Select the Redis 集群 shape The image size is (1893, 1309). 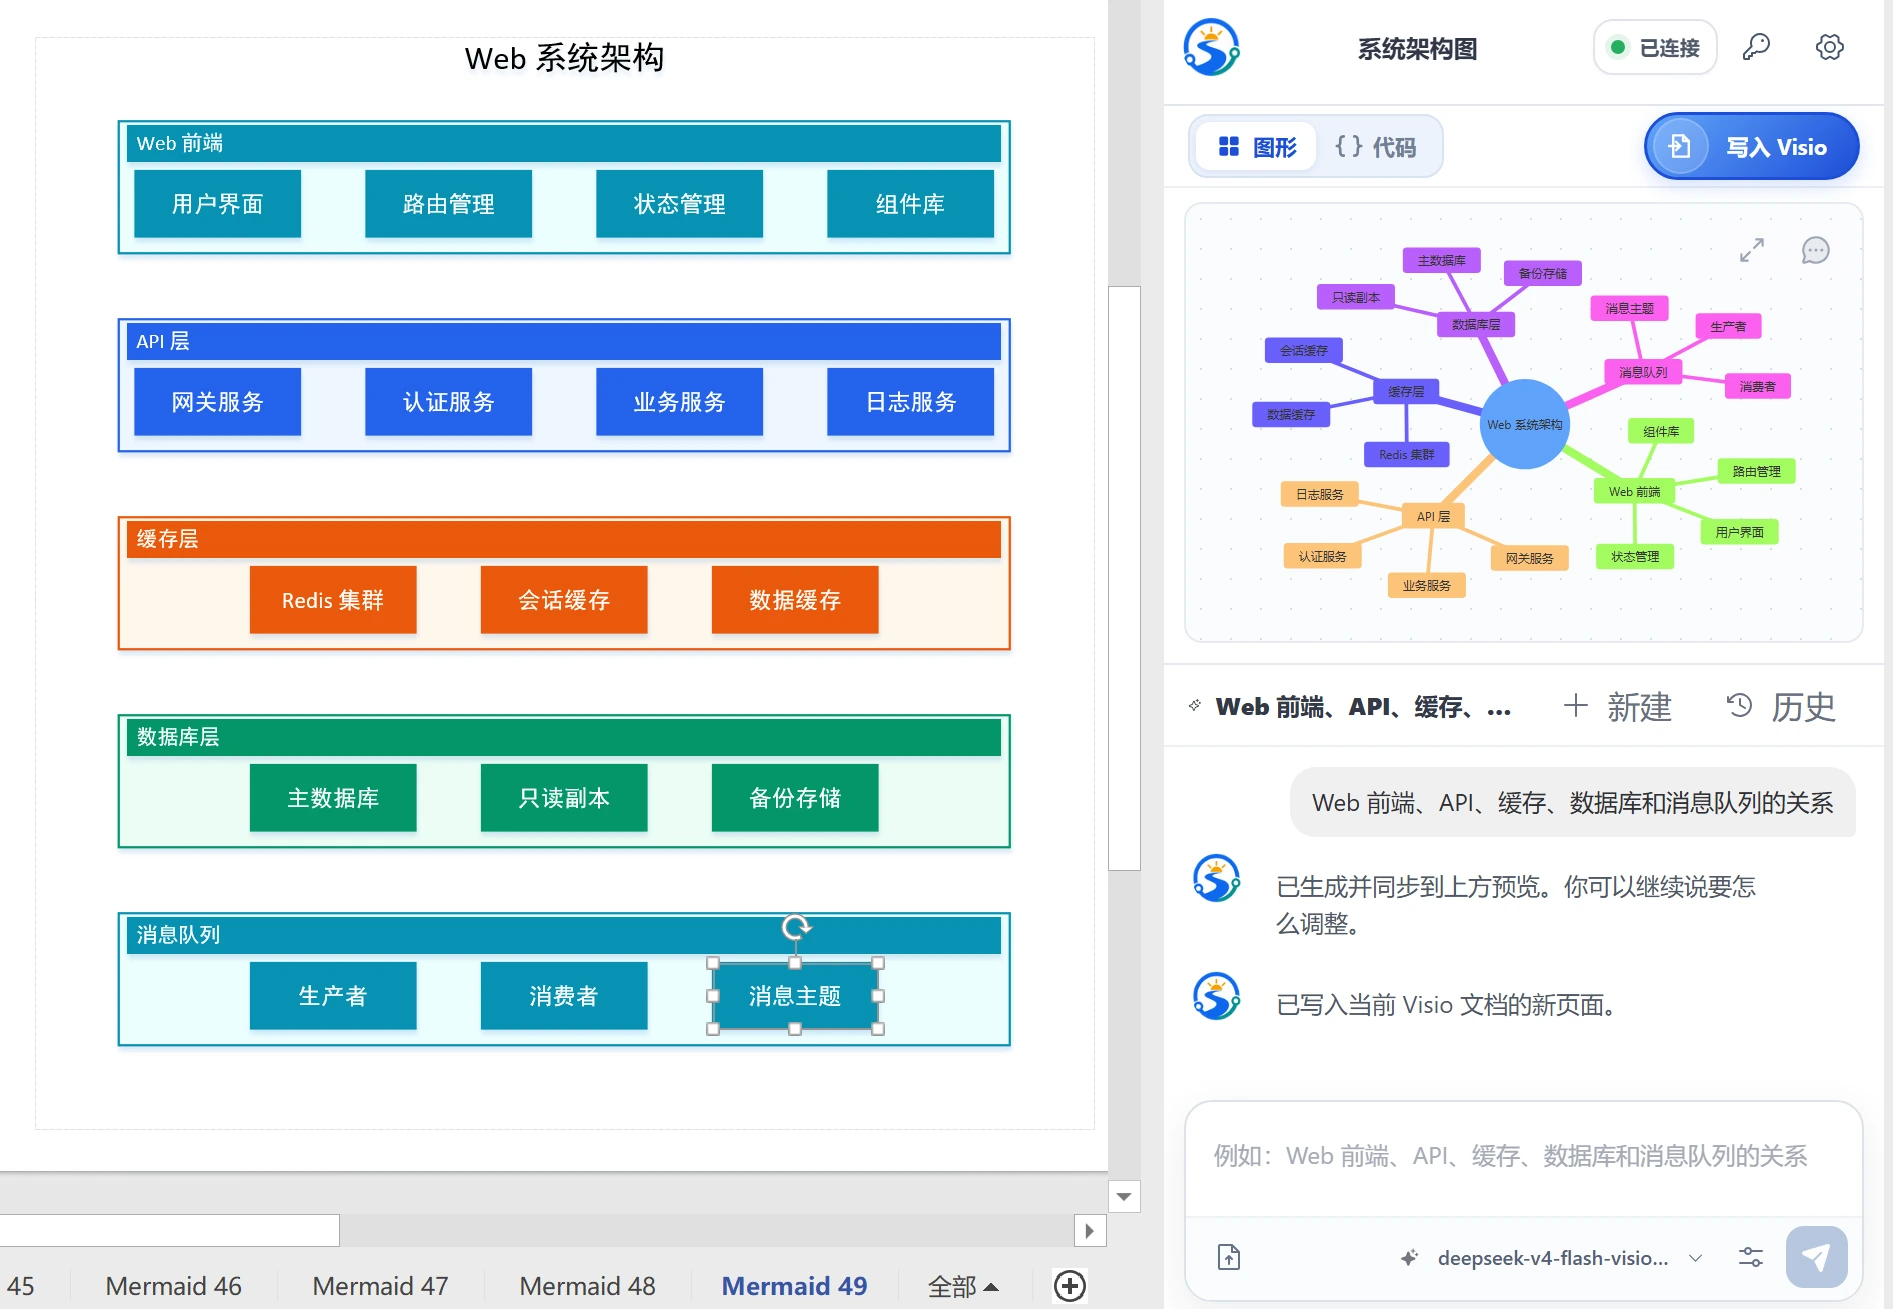point(333,600)
